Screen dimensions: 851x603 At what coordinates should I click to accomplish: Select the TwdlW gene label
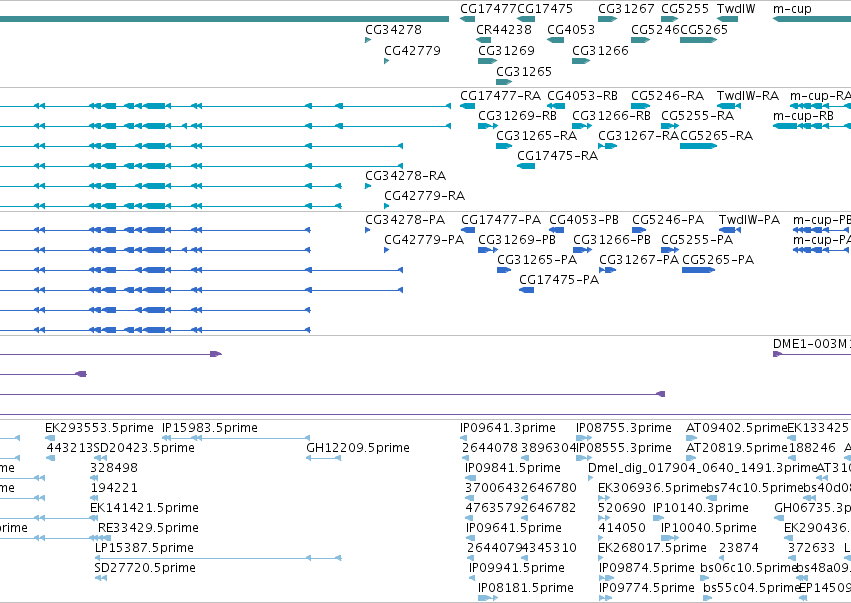(736, 9)
